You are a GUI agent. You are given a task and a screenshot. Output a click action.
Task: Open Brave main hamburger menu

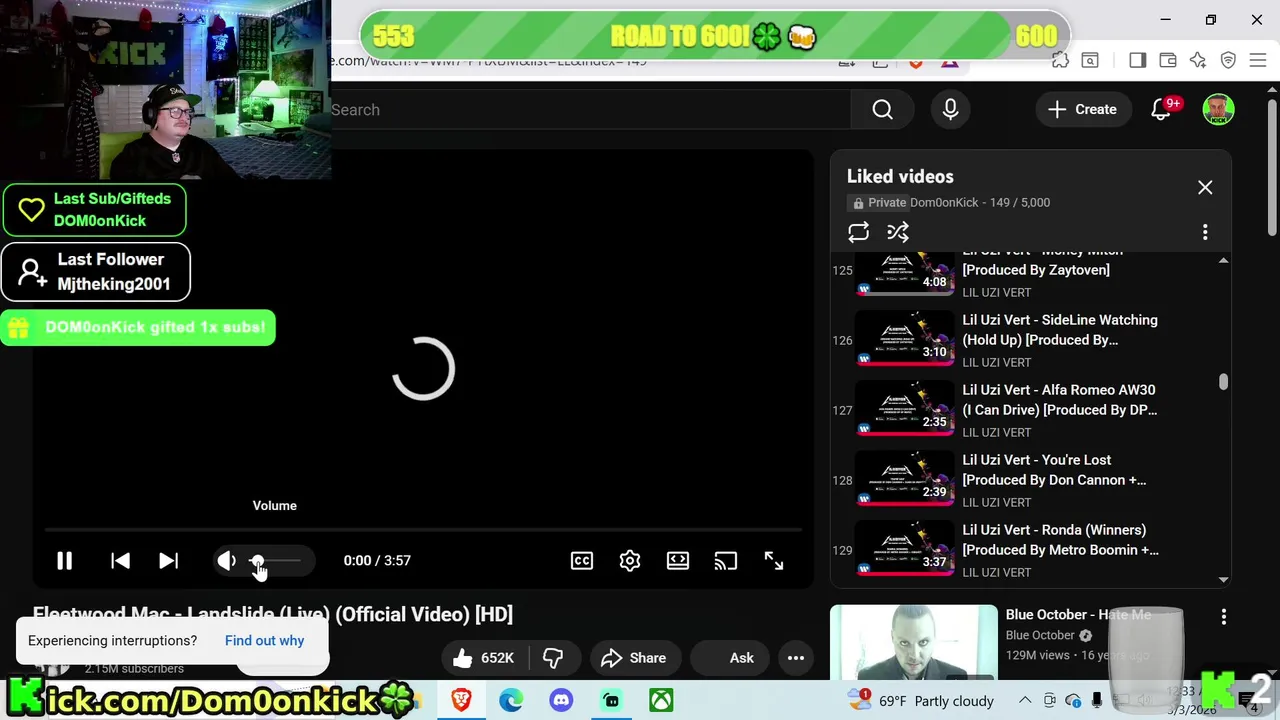click(1258, 61)
